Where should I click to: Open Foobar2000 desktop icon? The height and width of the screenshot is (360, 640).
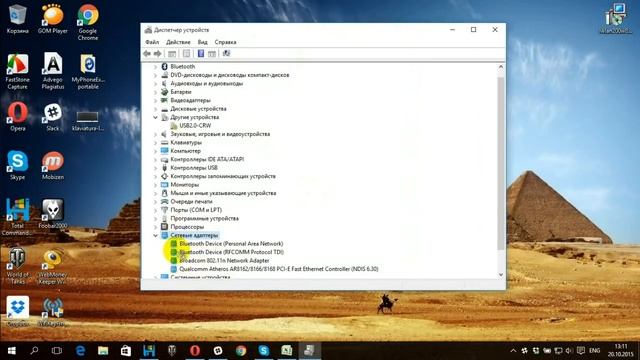pyautogui.click(x=53, y=213)
